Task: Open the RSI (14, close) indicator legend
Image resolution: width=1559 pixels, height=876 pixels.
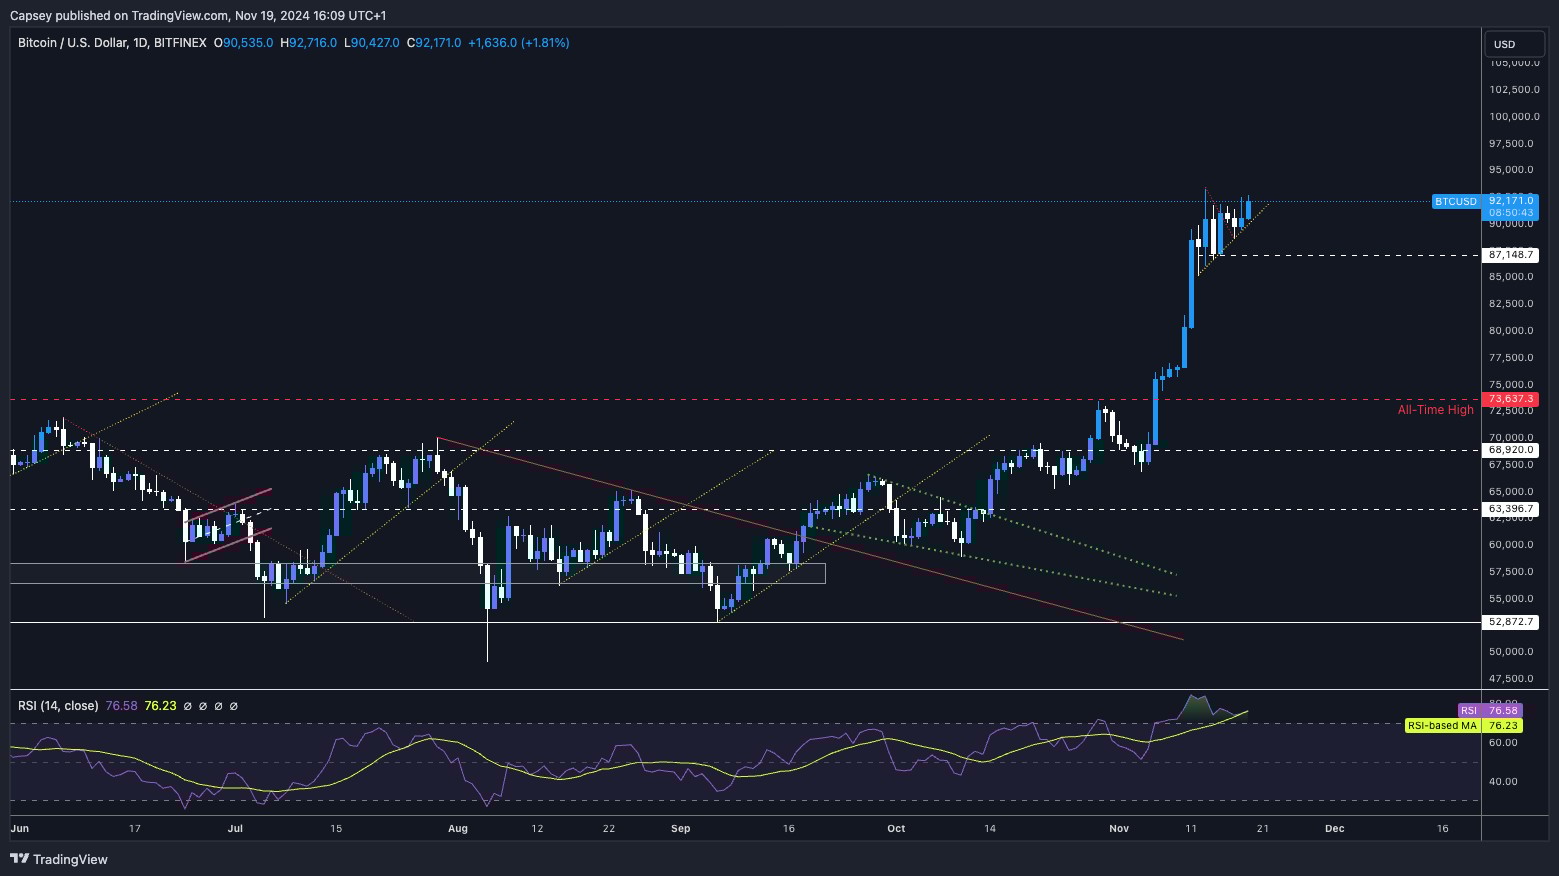Action: tap(60, 705)
